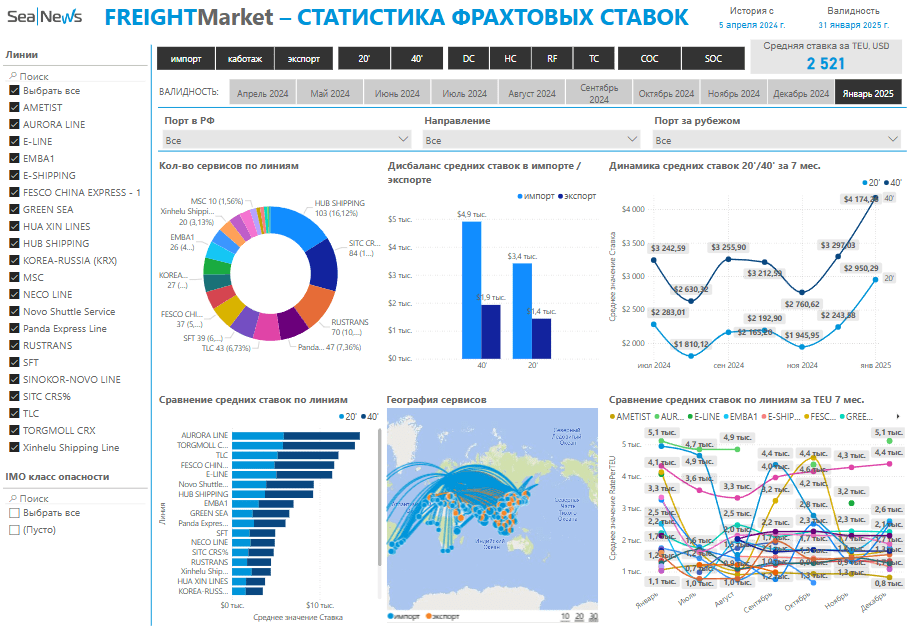919x627 pixels.
Task: Filter by COC ownership button
Action: [649, 59]
